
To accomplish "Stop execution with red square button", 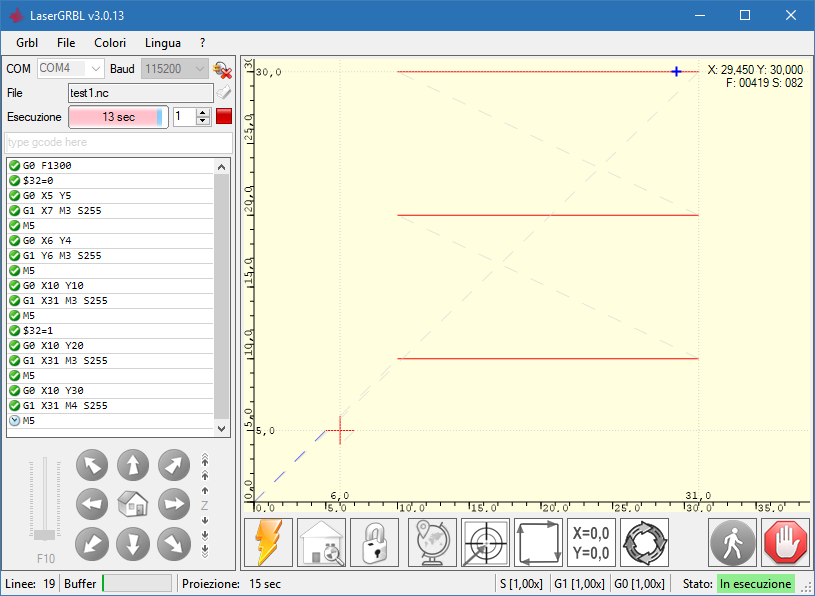I will point(224,116).
